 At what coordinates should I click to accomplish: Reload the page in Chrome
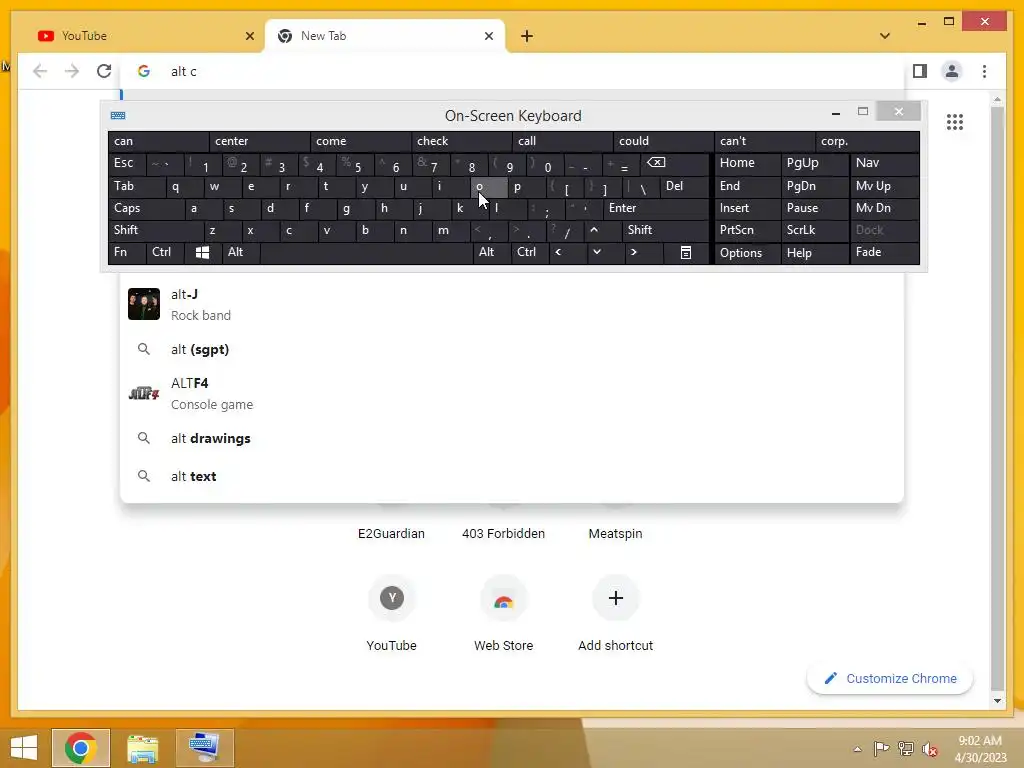[x=104, y=71]
